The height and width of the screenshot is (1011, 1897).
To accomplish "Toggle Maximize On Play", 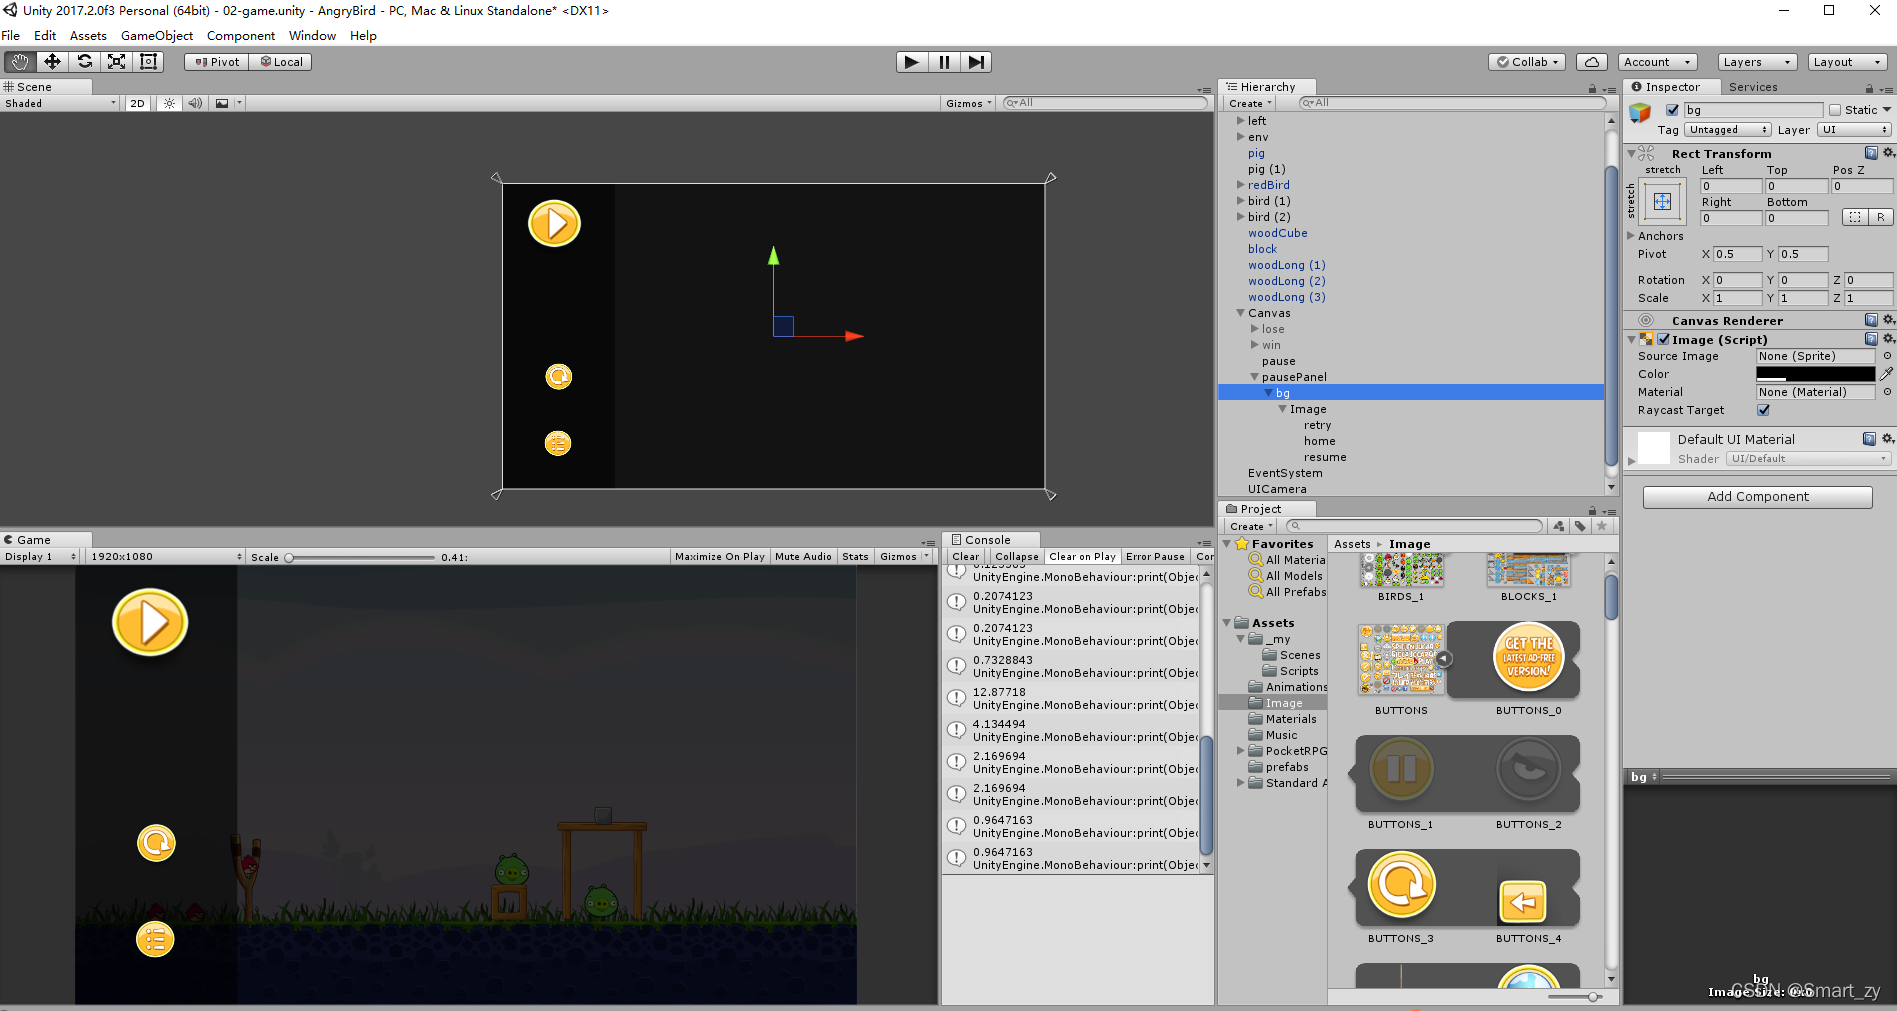I will pyautogui.click(x=719, y=556).
